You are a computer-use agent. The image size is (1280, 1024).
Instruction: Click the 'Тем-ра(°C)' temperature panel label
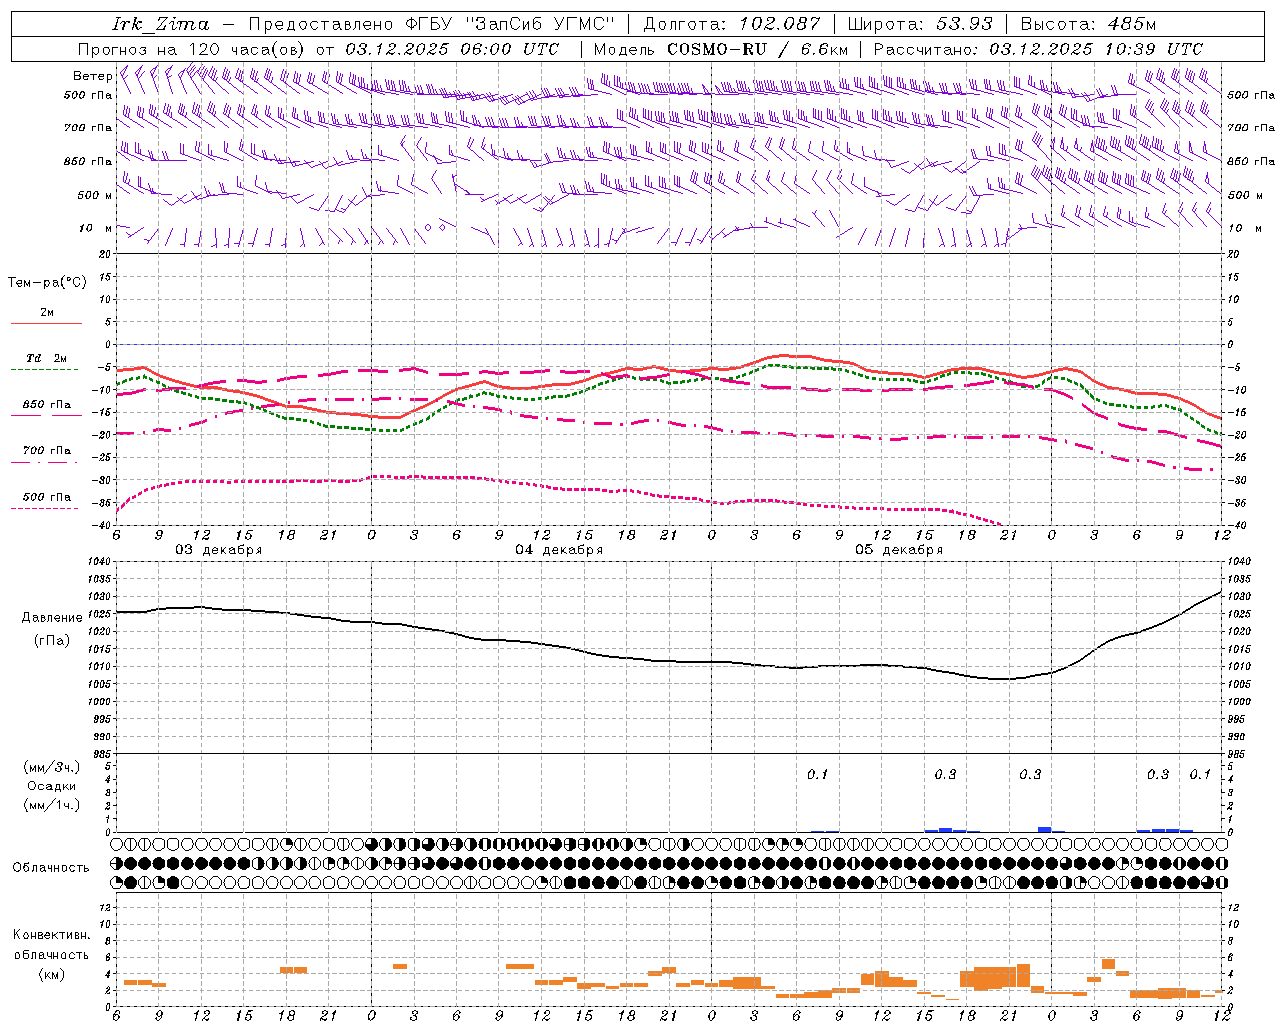[x=47, y=283]
